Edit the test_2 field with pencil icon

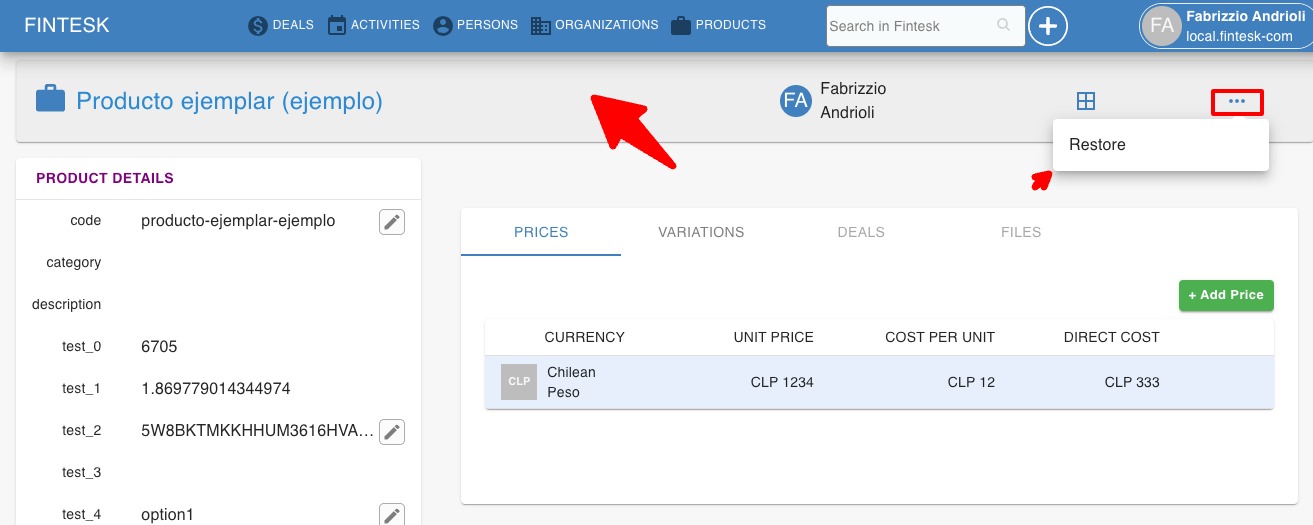(392, 432)
